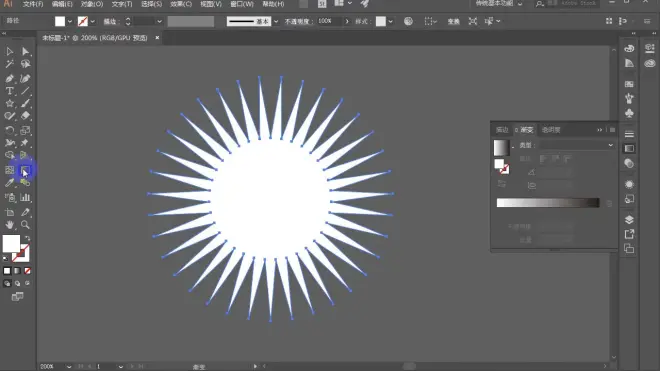This screenshot has width=660, height=371.
Task: Select the Curvature tool
Action: point(25,78)
